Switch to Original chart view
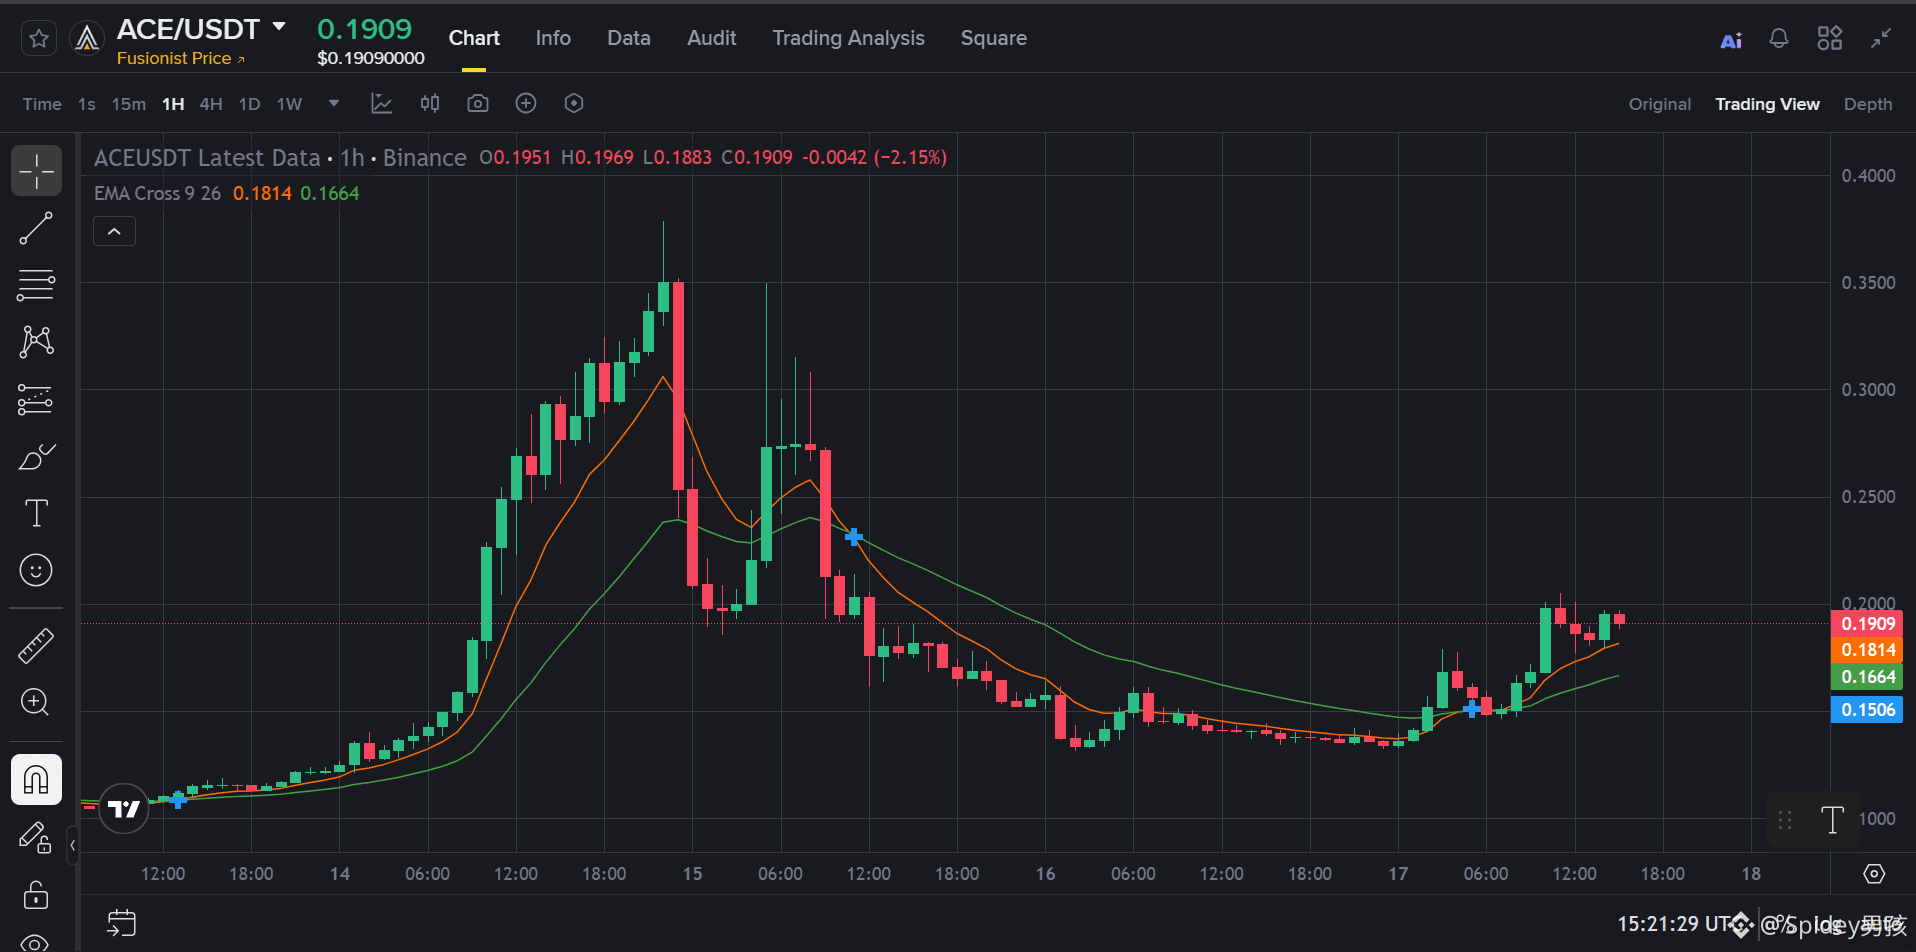The width and height of the screenshot is (1916, 952). pyautogui.click(x=1660, y=104)
